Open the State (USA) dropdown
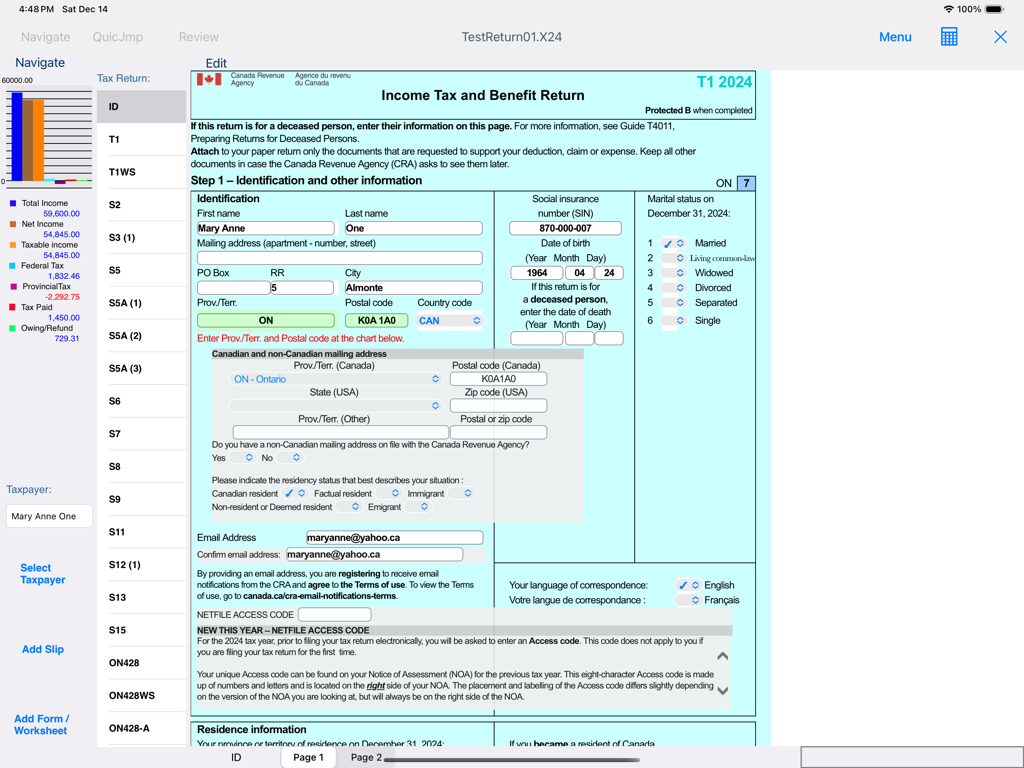This screenshot has width=1024, height=768. tap(434, 405)
